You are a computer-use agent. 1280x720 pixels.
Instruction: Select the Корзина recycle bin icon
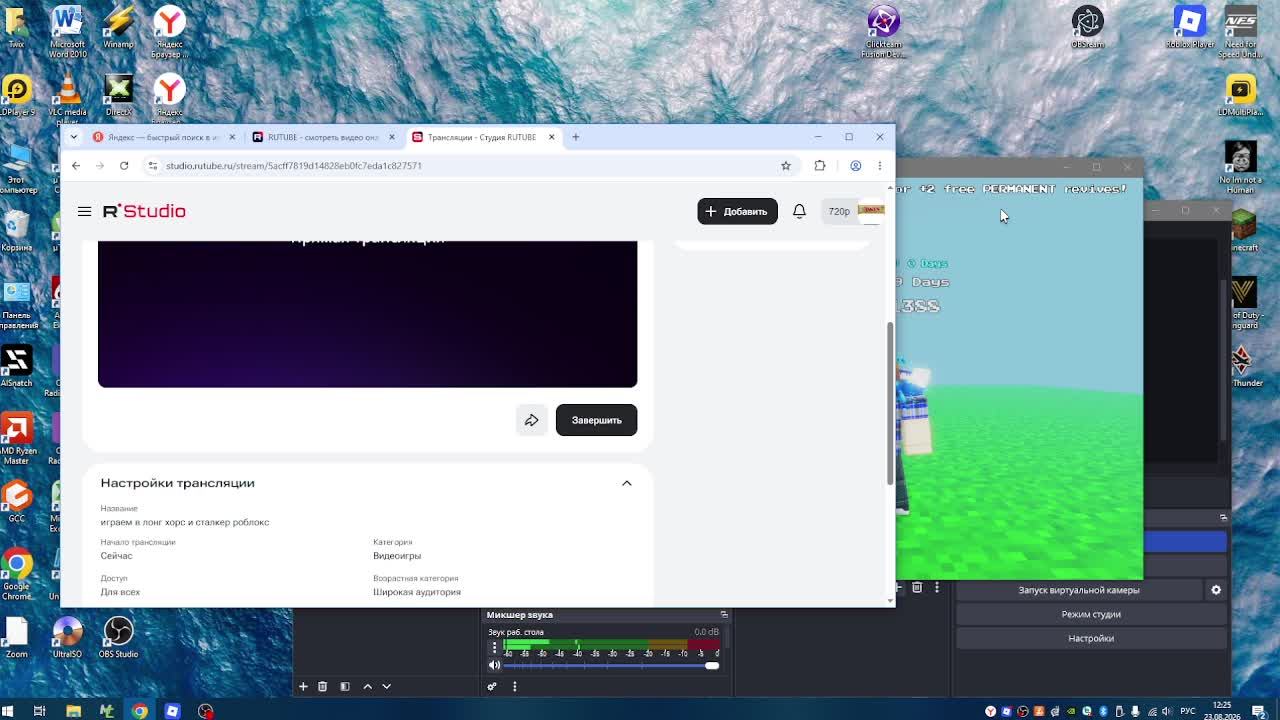tap(16, 230)
